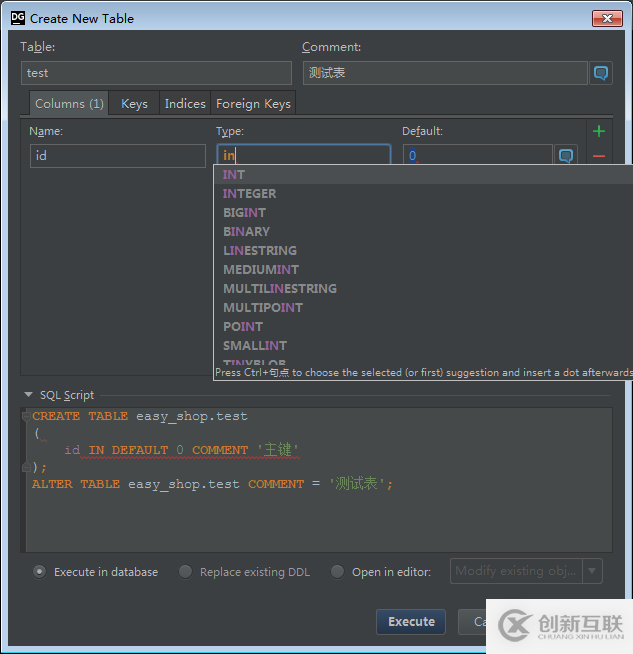Click the column comment bubble icon
Image resolution: width=633 pixels, height=654 pixels.
566,156
